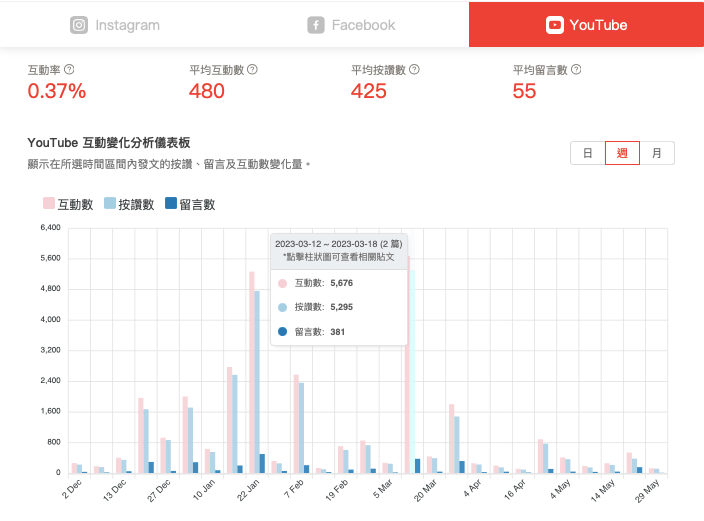
Task: Select 週 (week) granularity button
Action: pos(622,153)
